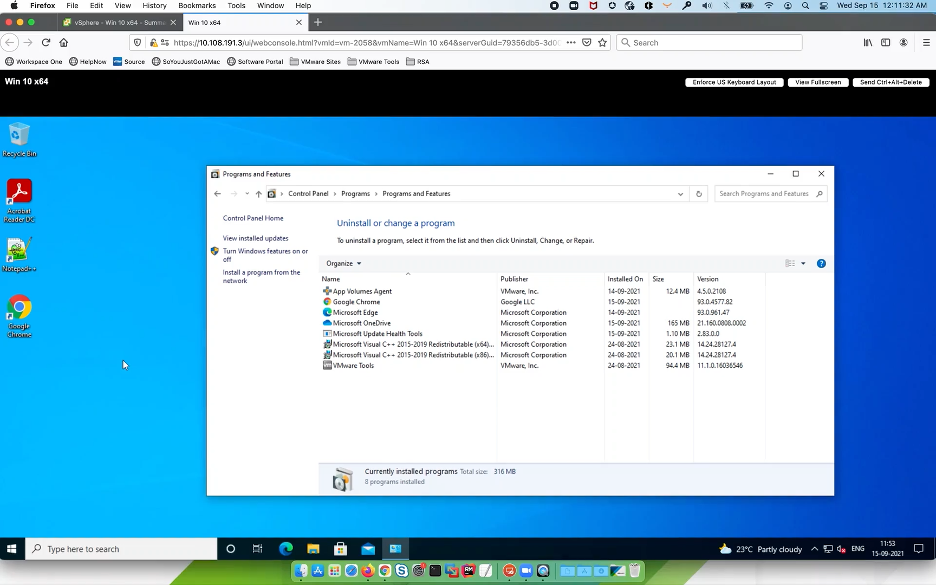936x586 pixels.
Task: Go up one level in Control Panel
Action: tap(258, 194)
